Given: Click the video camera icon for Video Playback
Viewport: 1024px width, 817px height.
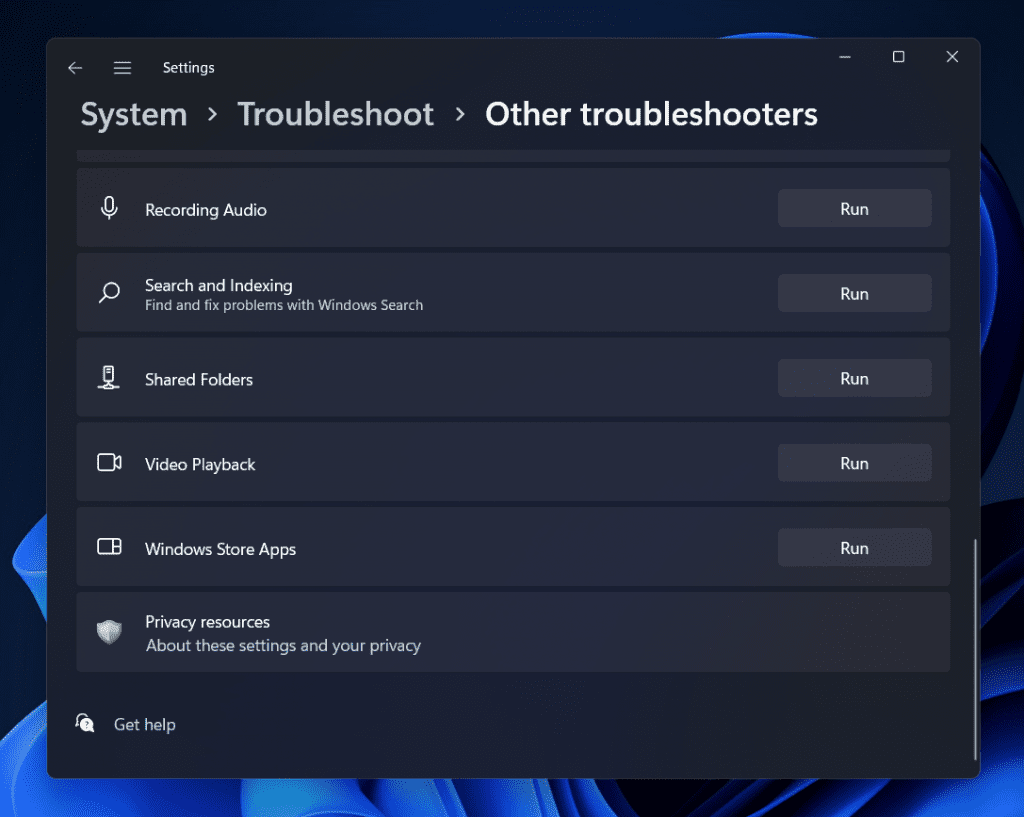Looking at the screenshot, I should click(109, 462).
